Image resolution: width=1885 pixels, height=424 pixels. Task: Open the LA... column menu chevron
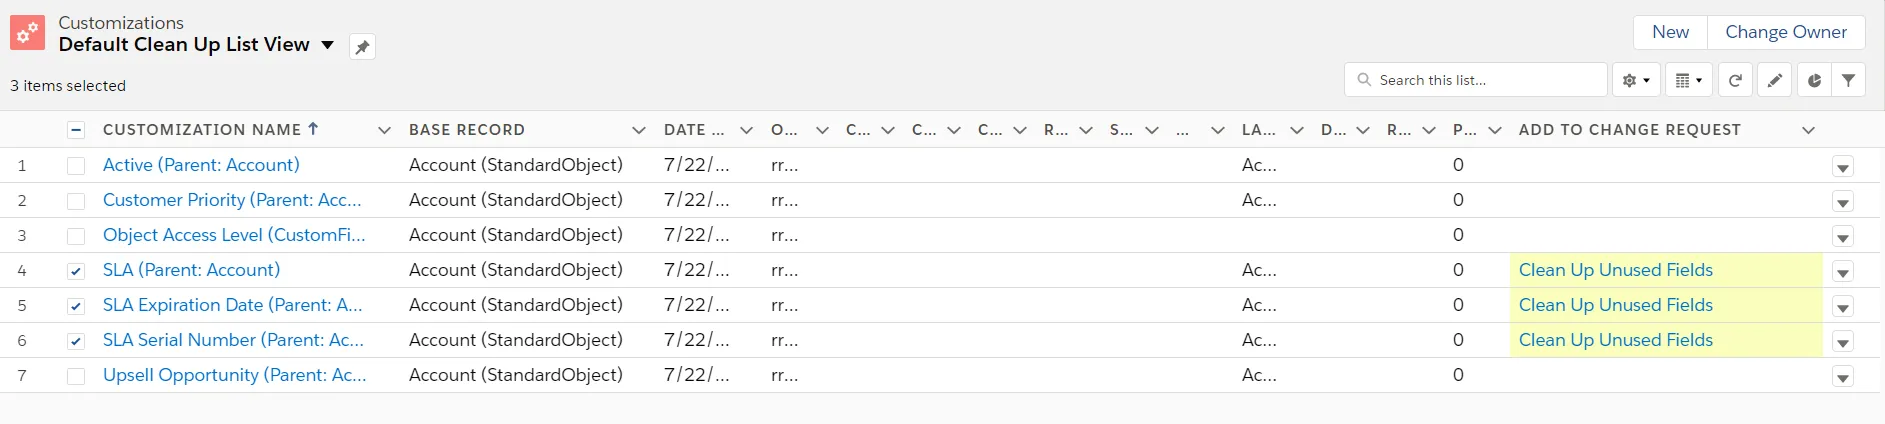(1297, 130)
